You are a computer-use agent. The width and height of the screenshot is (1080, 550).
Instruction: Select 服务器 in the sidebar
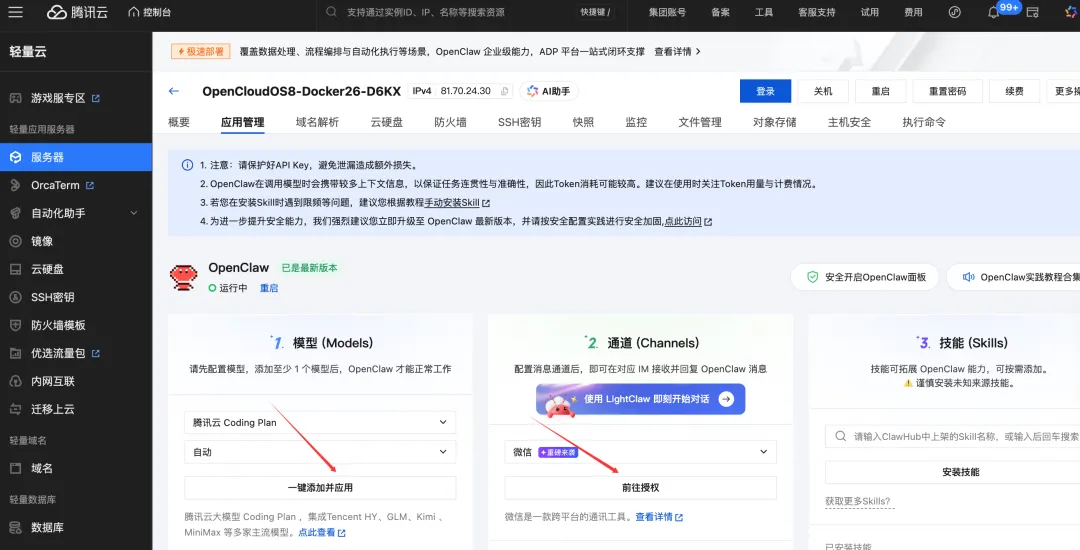[76, 157]
